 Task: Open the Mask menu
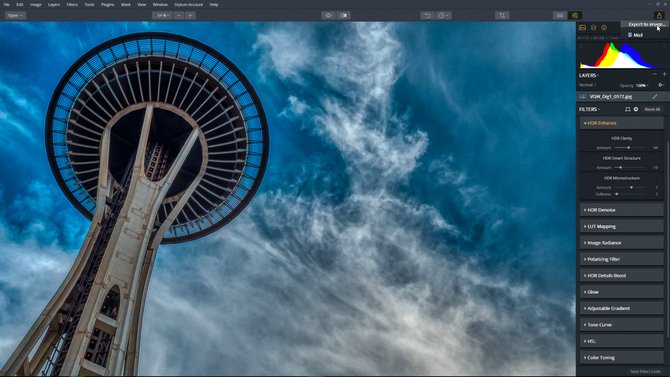click(126, 4)
